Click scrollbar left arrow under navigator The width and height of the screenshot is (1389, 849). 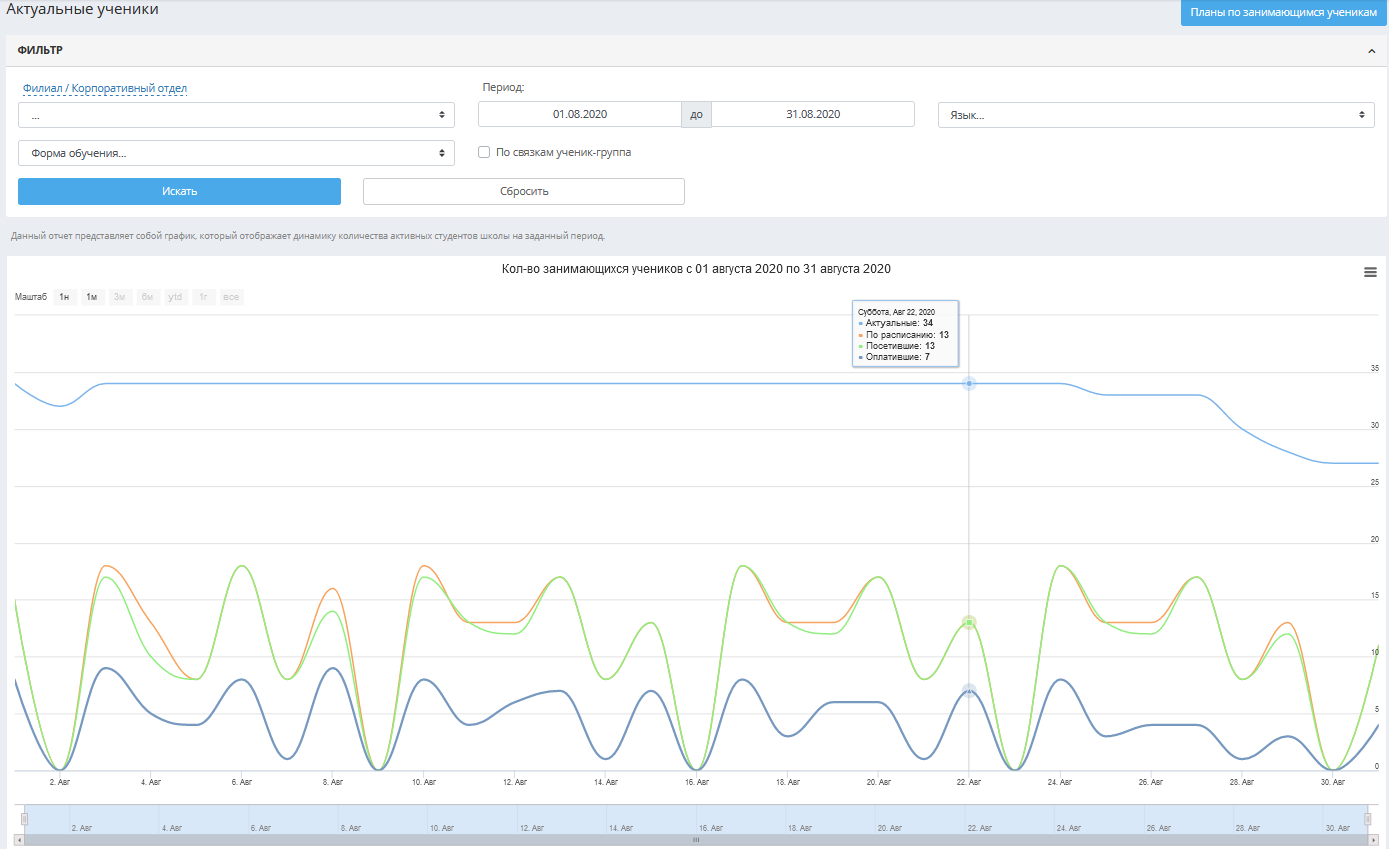click(x=18, y=840)
